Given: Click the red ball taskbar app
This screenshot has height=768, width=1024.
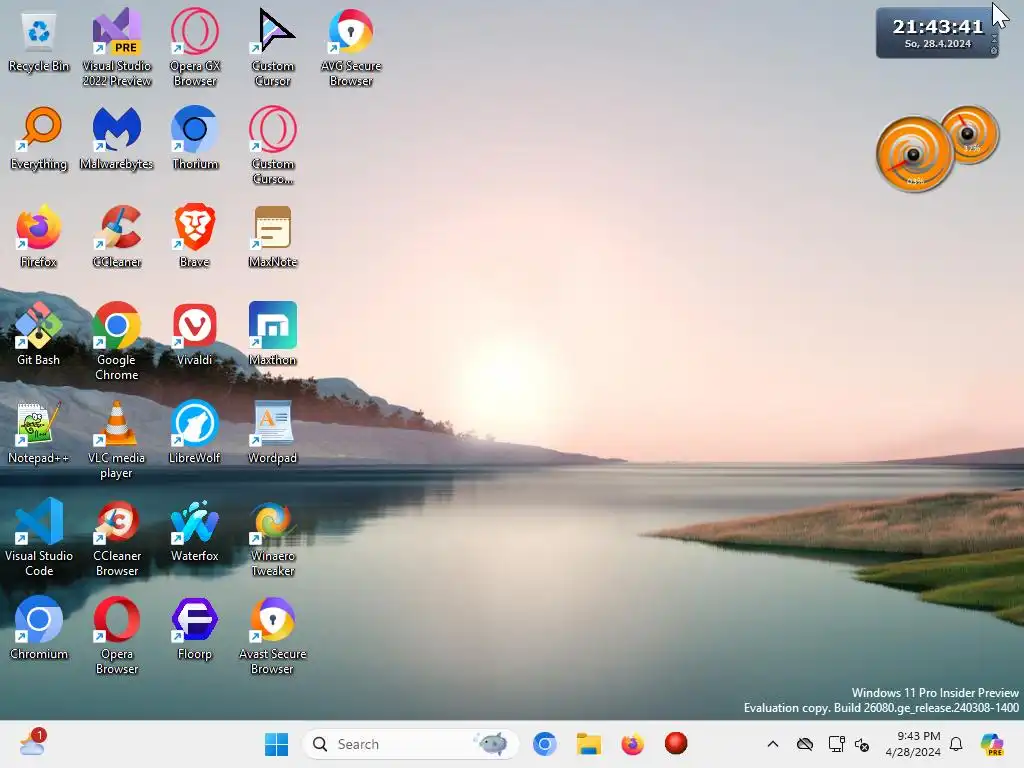Looking at the screenshot, I should pos(676,743).
